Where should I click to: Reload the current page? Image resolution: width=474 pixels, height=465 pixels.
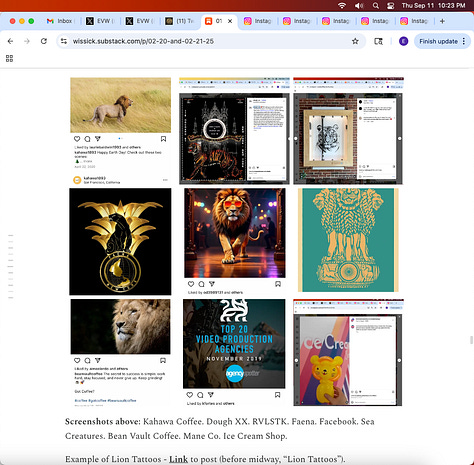pos(44,41)
